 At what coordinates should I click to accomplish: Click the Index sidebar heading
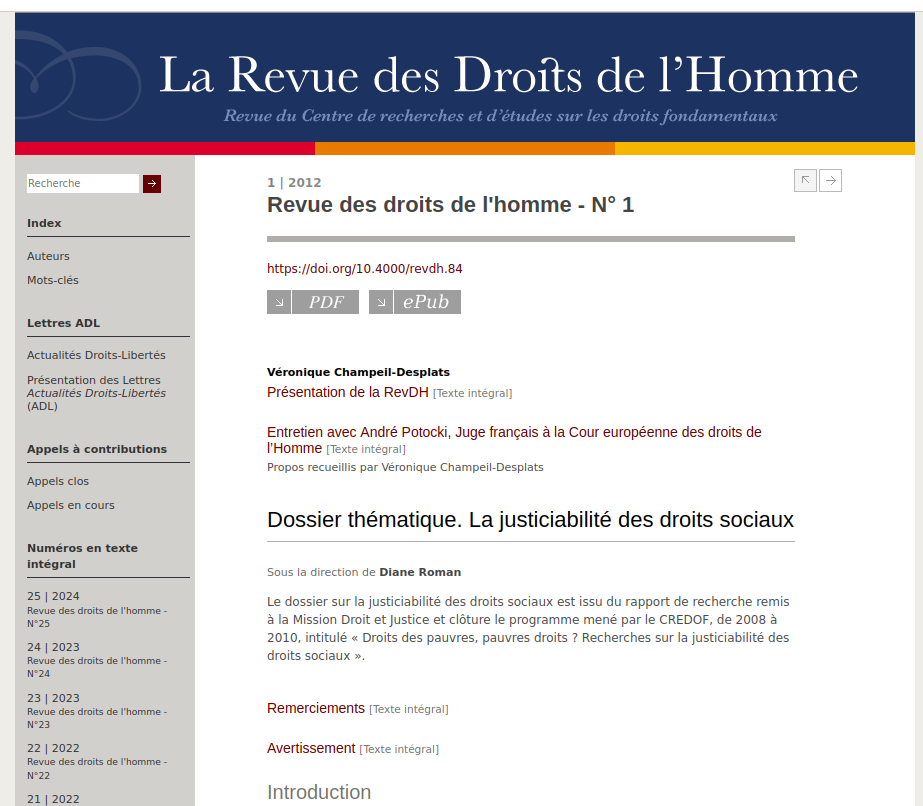click(44, 223)
